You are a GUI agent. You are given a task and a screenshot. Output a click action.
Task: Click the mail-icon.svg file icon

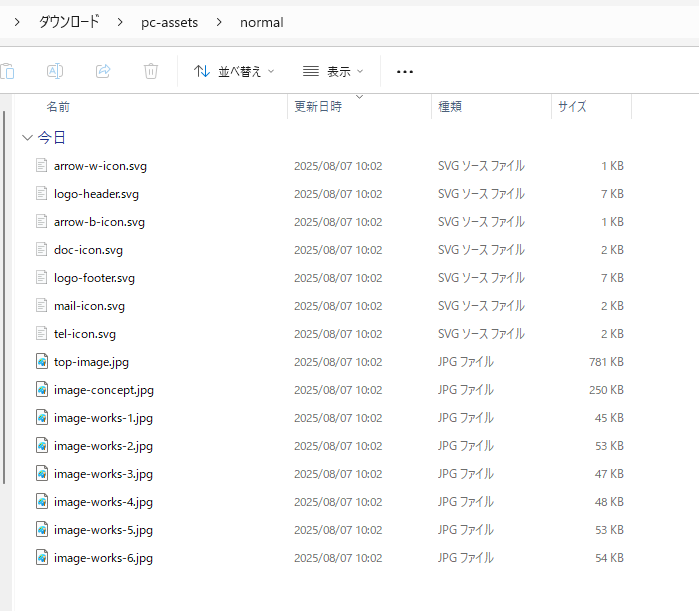pyautogui.click(x=41, y=306)
